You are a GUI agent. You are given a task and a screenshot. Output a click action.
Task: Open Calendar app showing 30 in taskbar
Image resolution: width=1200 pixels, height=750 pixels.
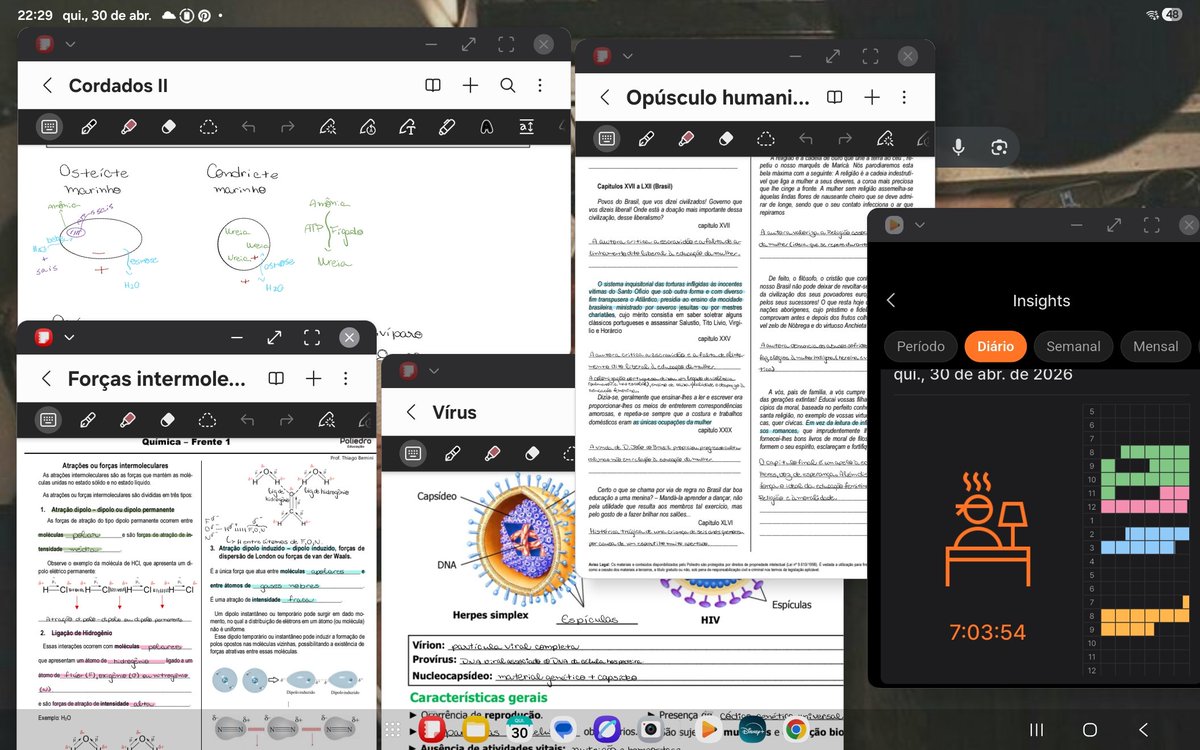tap(519, 731)
